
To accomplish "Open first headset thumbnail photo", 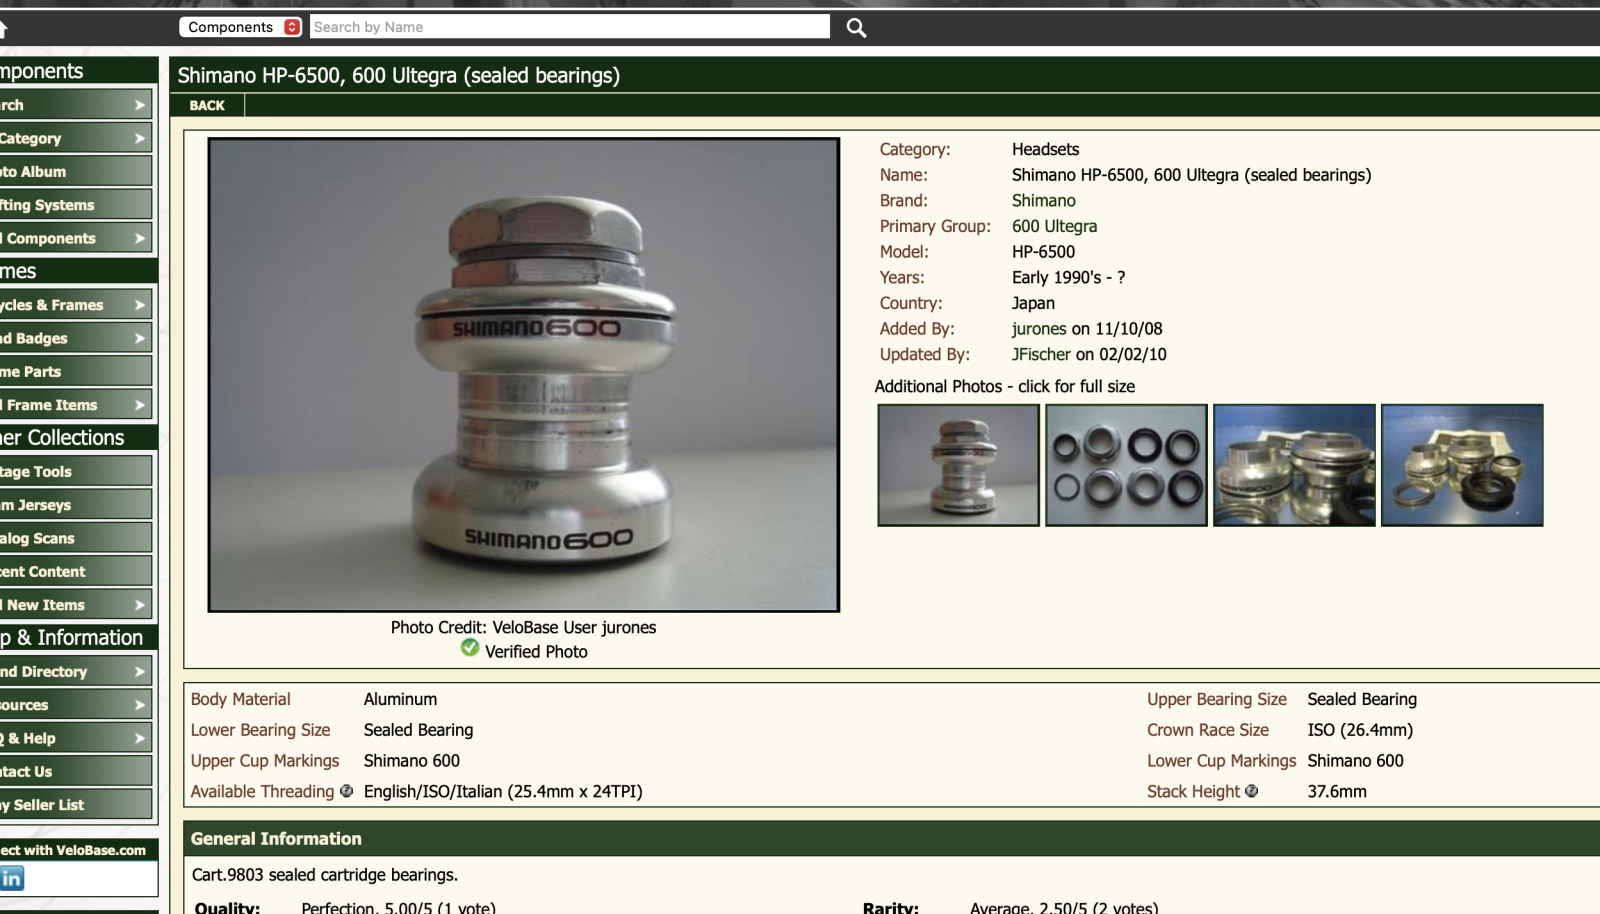I will (x=958, y=465).
